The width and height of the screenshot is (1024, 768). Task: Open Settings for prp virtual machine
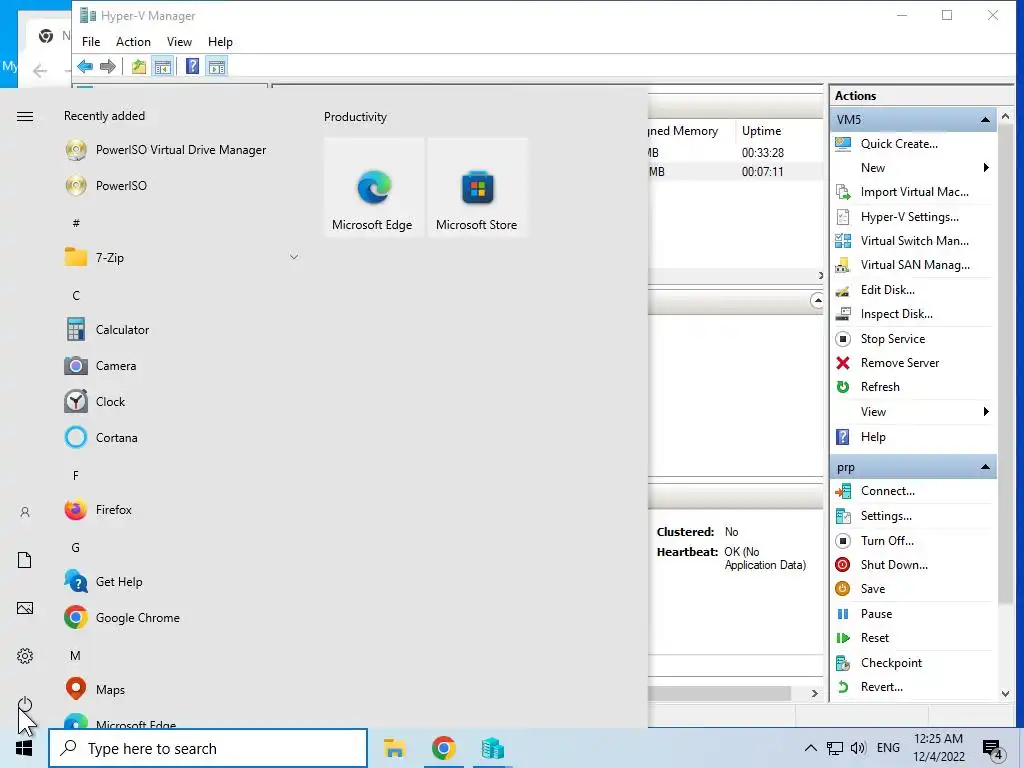pyautogui.click(x=886, y=516)
